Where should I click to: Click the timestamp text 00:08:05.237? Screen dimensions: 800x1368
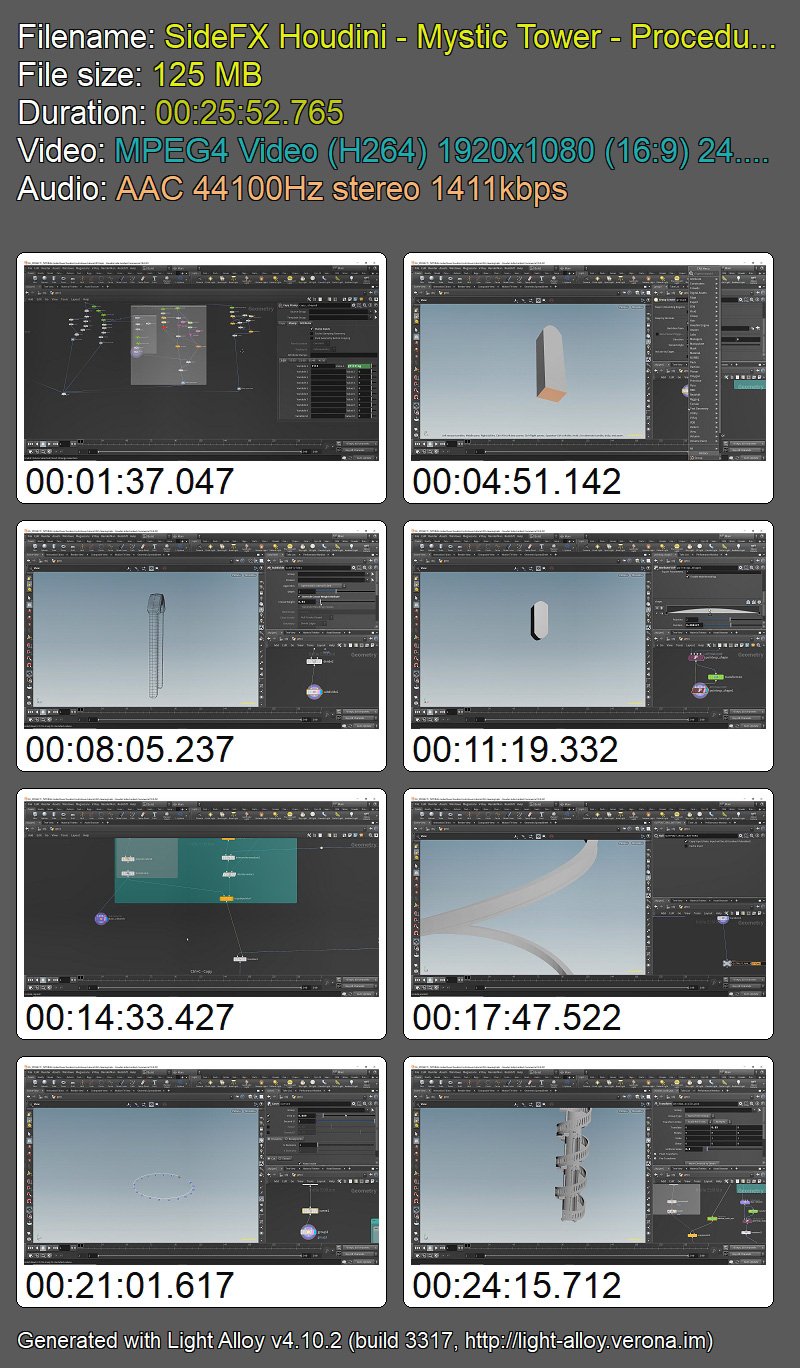(130, 749)
